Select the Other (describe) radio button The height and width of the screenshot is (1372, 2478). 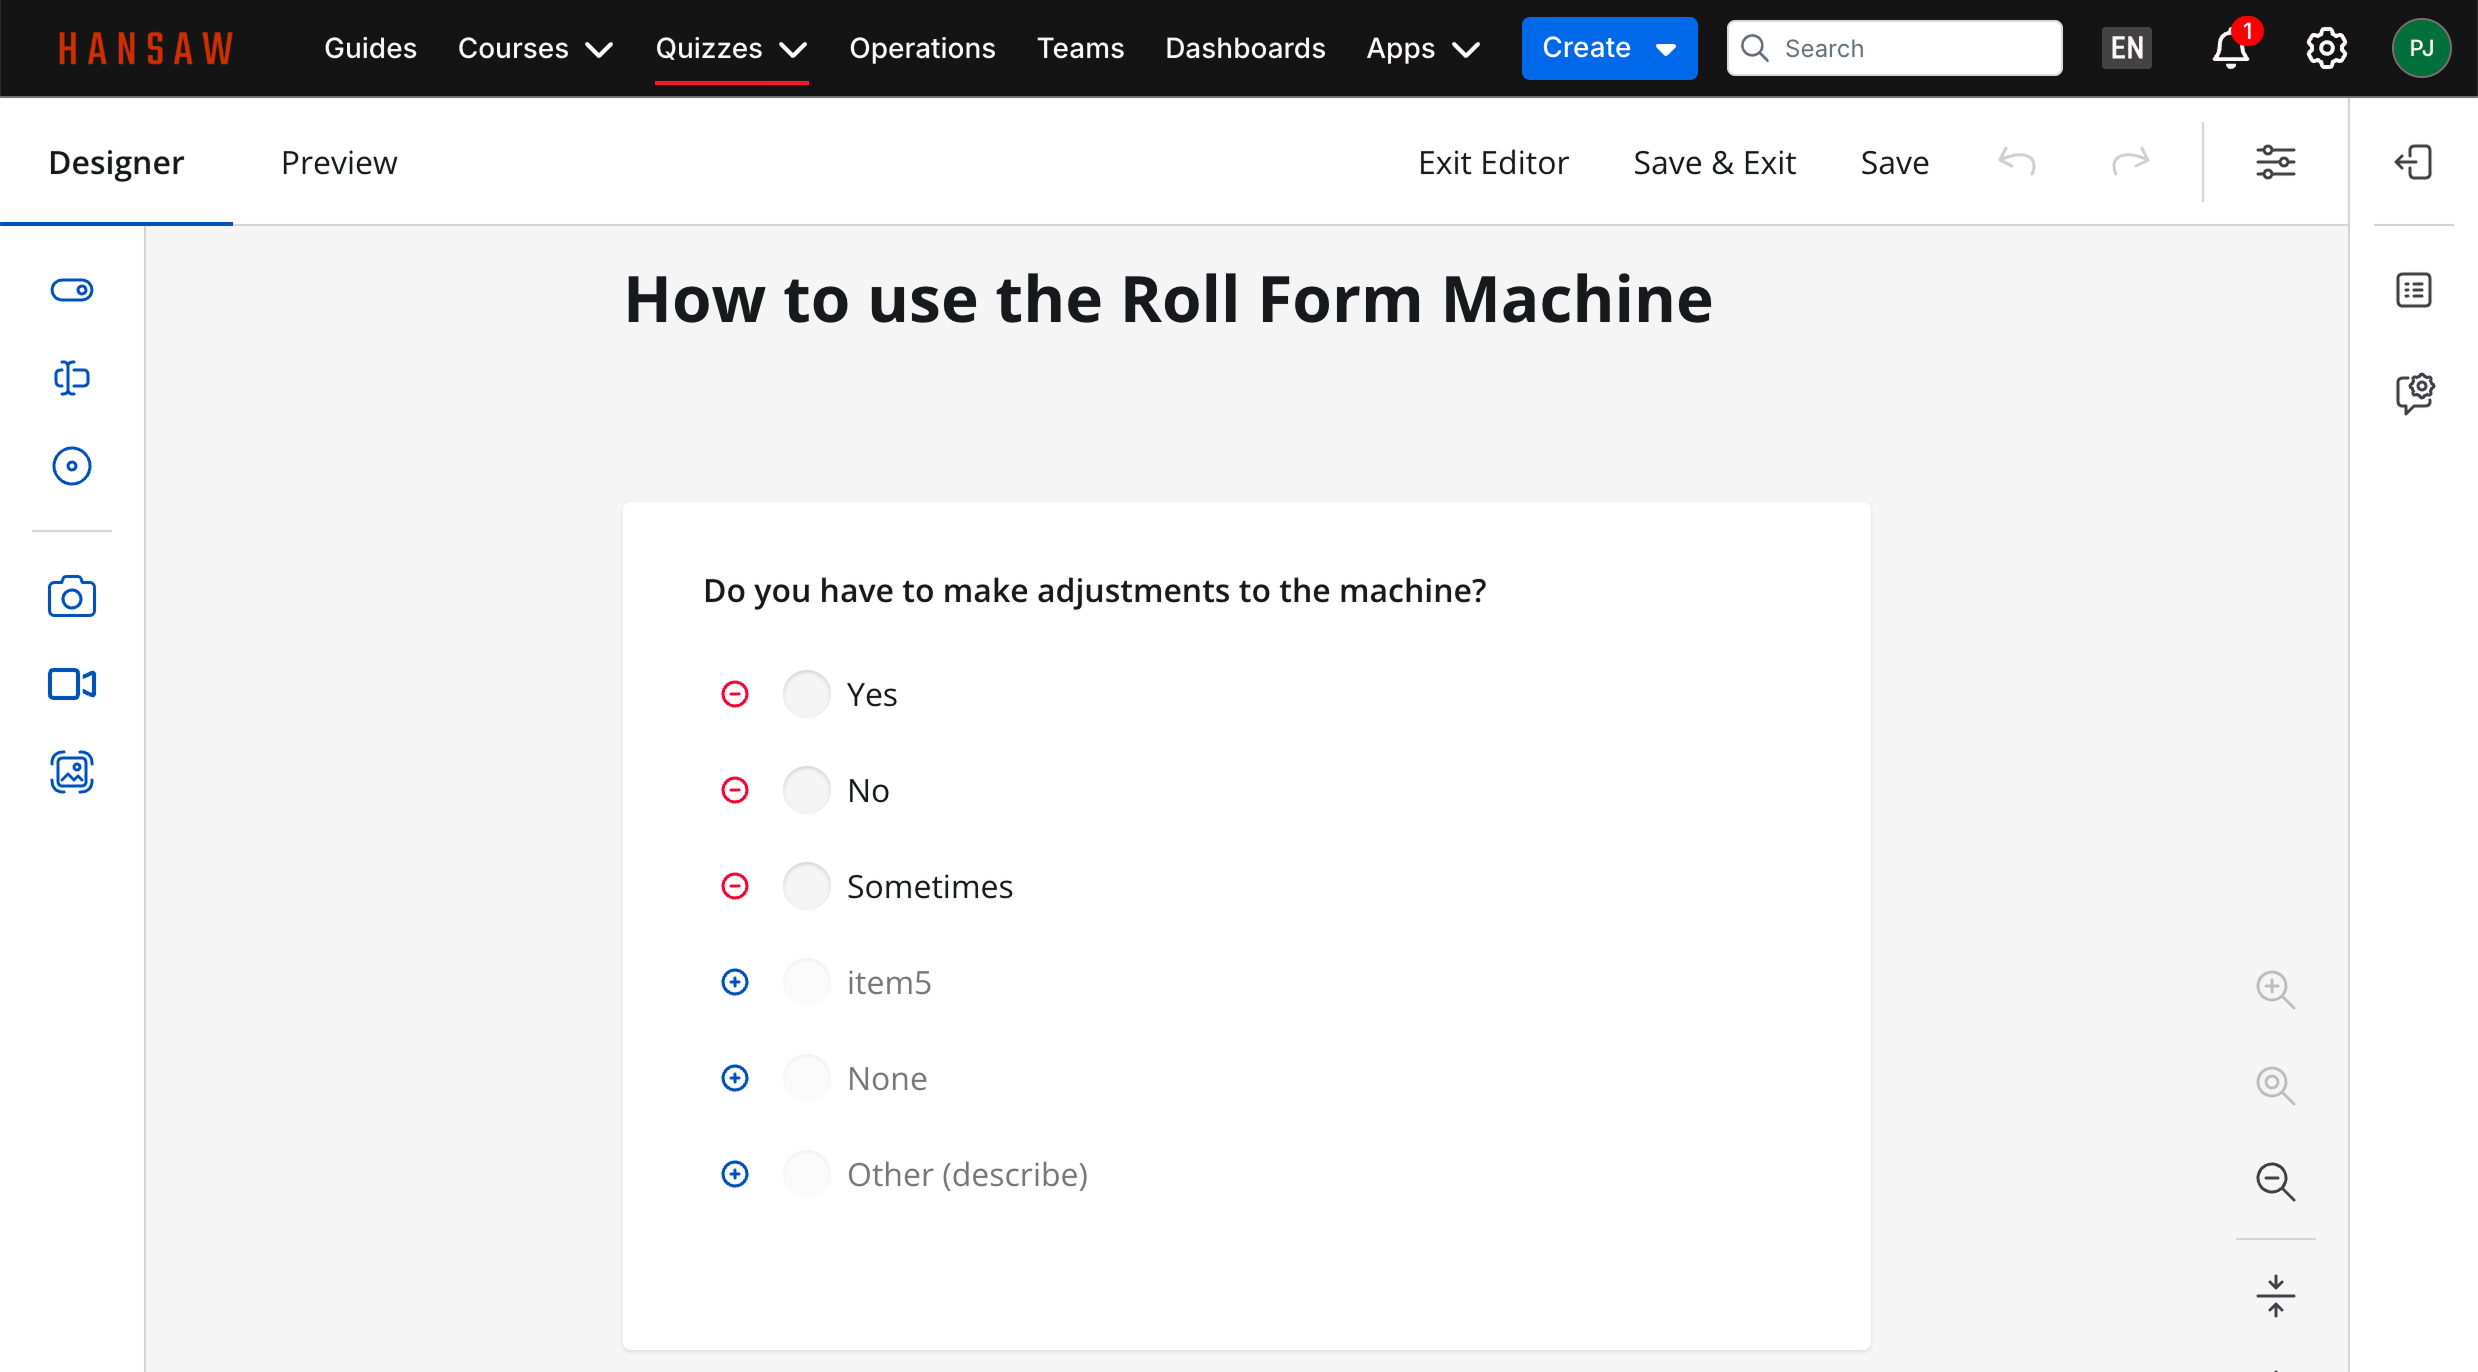[806, 1174]
